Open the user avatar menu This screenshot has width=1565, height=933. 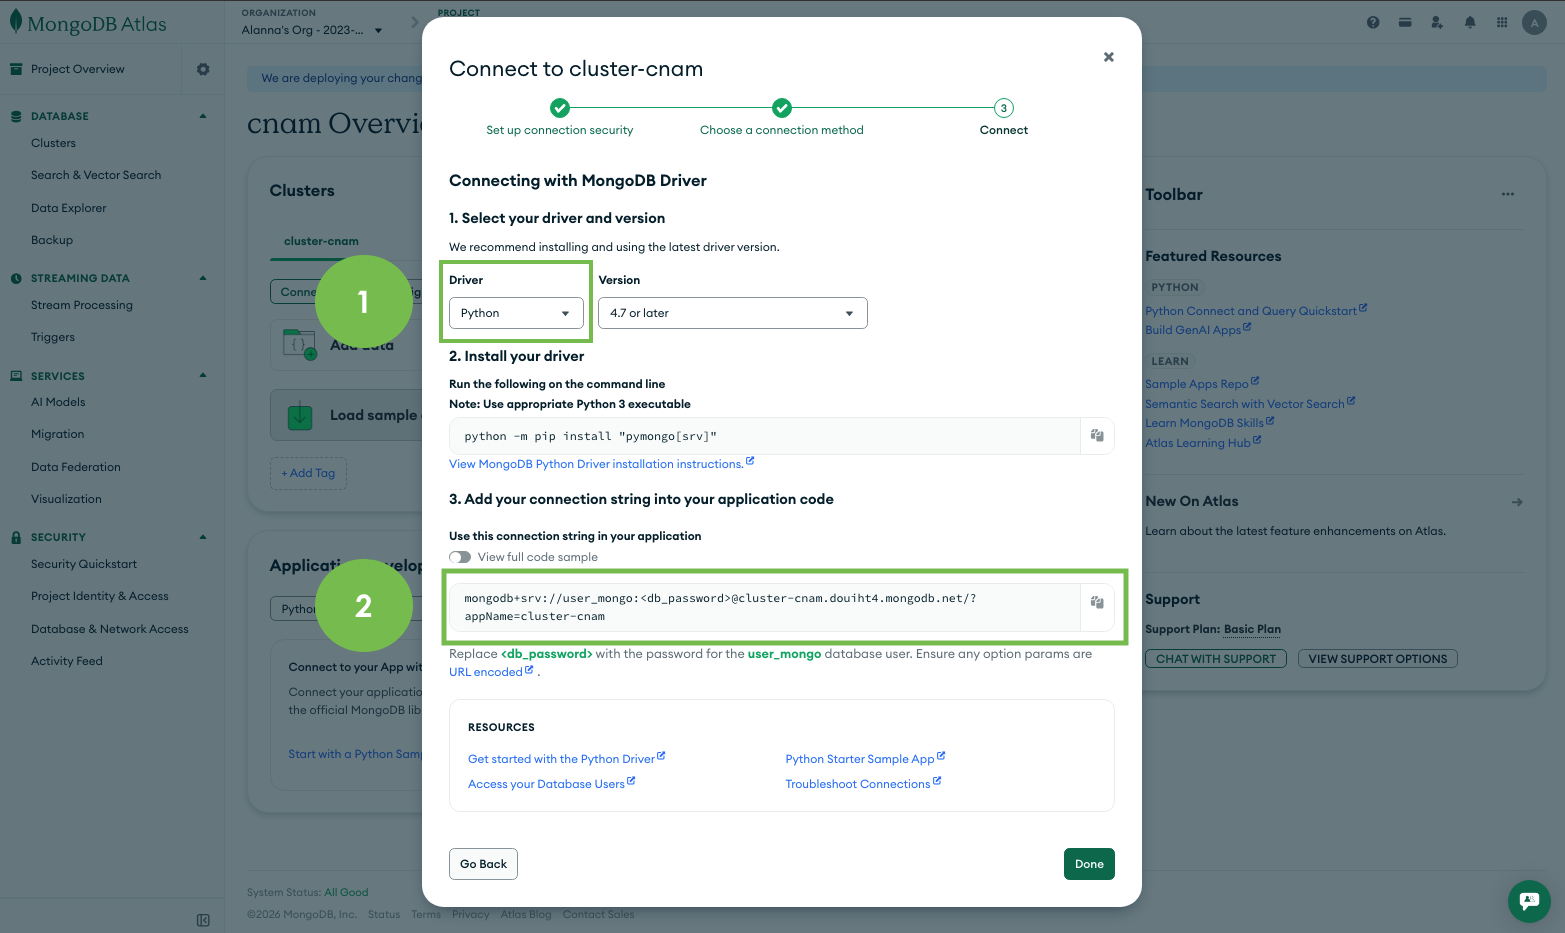(x=1533, y=22)
